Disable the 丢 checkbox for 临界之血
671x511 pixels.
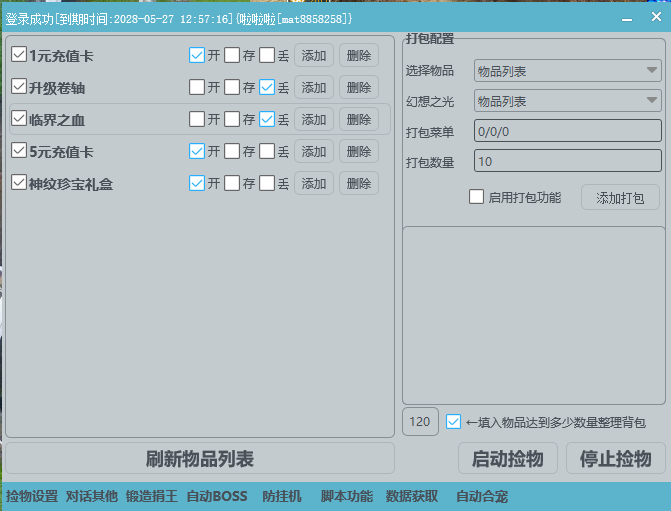[x=267, y=119]
